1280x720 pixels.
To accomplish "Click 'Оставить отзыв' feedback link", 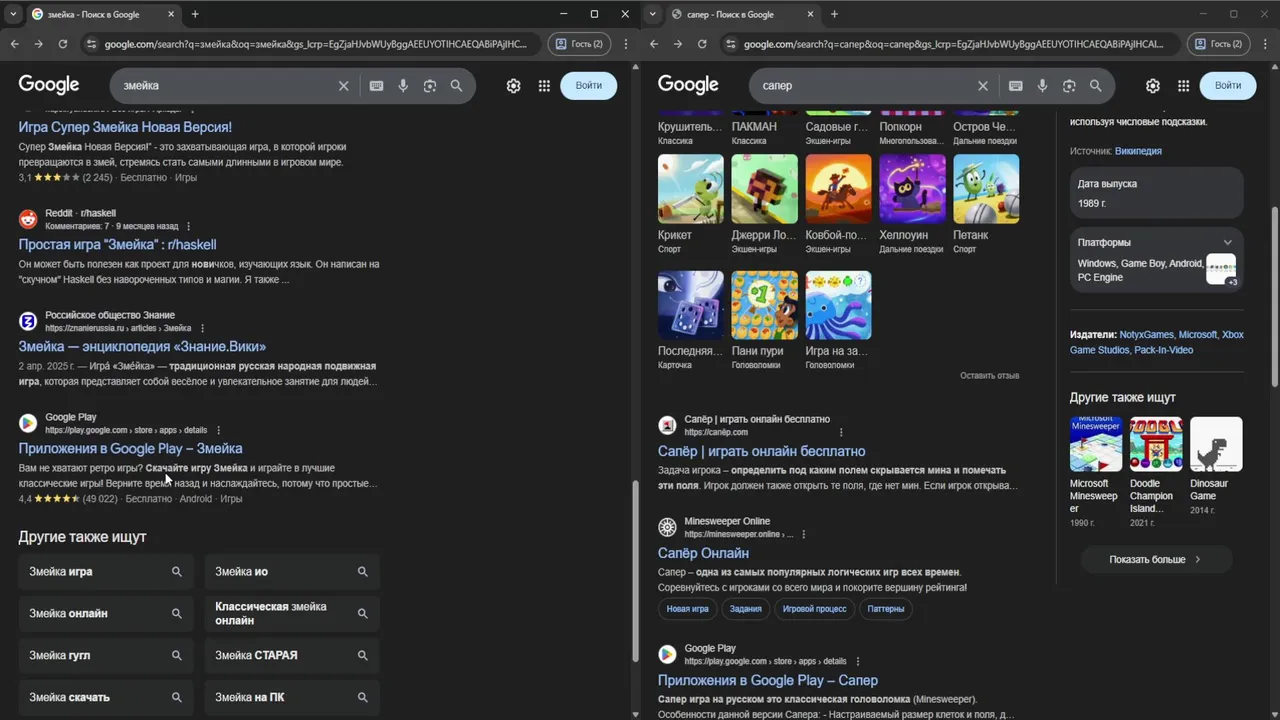I will (x=989, y=376).
